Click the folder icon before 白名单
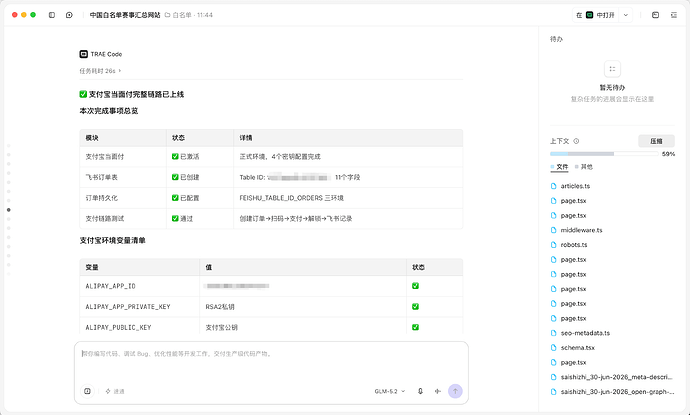The image size is (690, 415). point(167,15)
